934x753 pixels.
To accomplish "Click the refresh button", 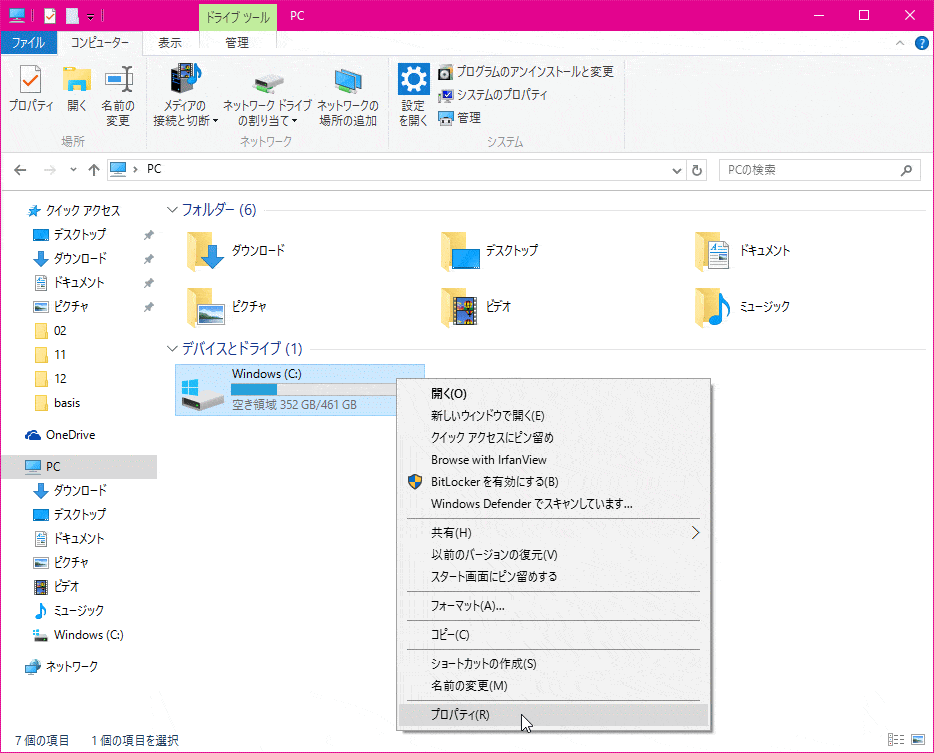I will pyautogui.click(x=696, y=171).
